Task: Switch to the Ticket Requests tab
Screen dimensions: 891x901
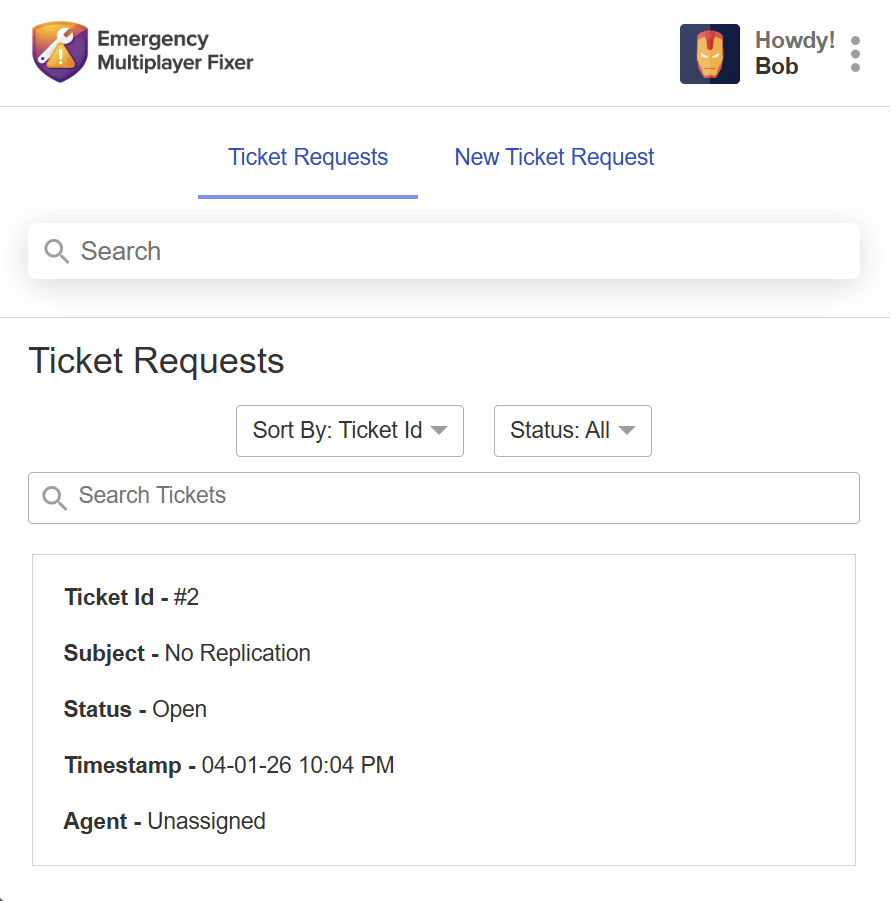Action: 308,157
